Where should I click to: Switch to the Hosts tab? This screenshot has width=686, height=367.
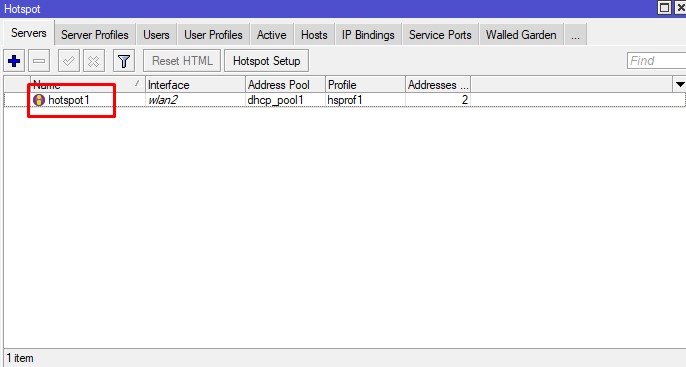(x=314, y=35)
